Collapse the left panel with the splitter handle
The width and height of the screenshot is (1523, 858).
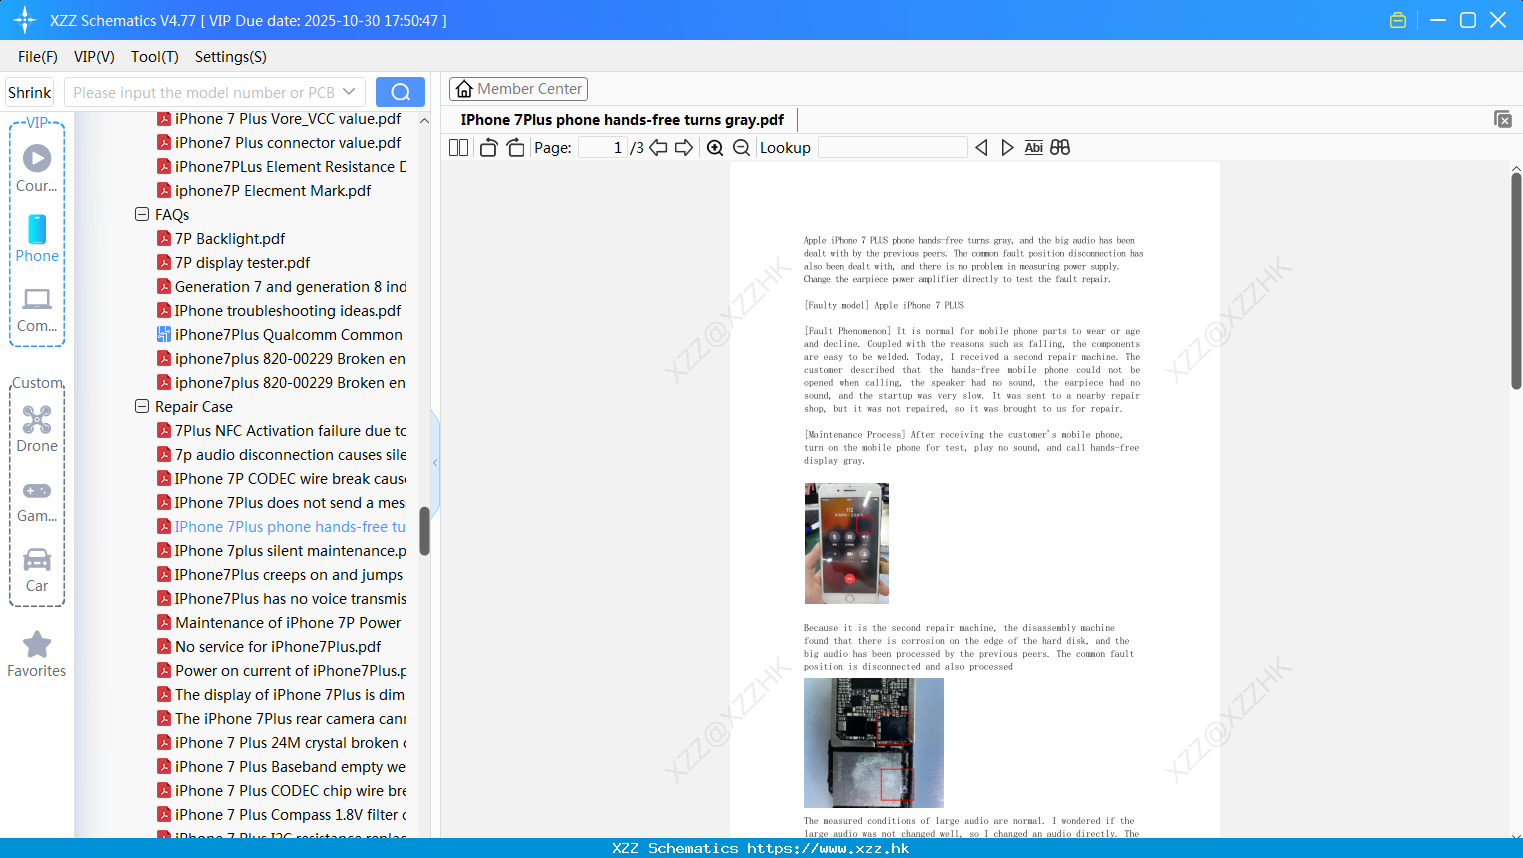tap(435, 462)
